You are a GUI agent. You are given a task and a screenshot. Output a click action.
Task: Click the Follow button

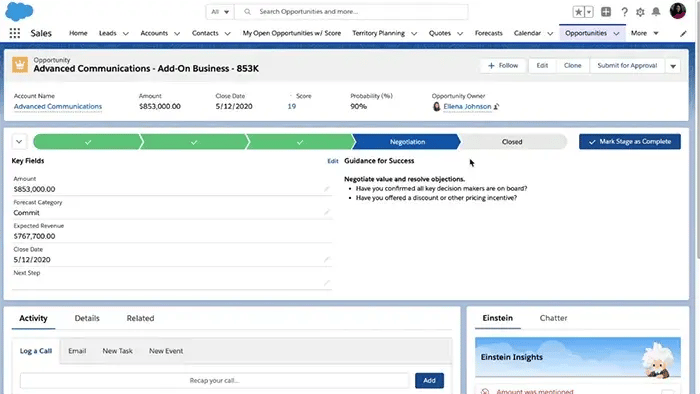point(503,66)
